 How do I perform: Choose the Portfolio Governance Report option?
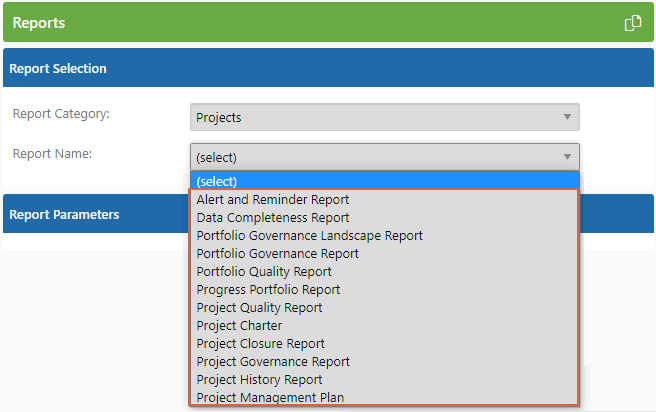pyautogui.click(x=384, y=253)
